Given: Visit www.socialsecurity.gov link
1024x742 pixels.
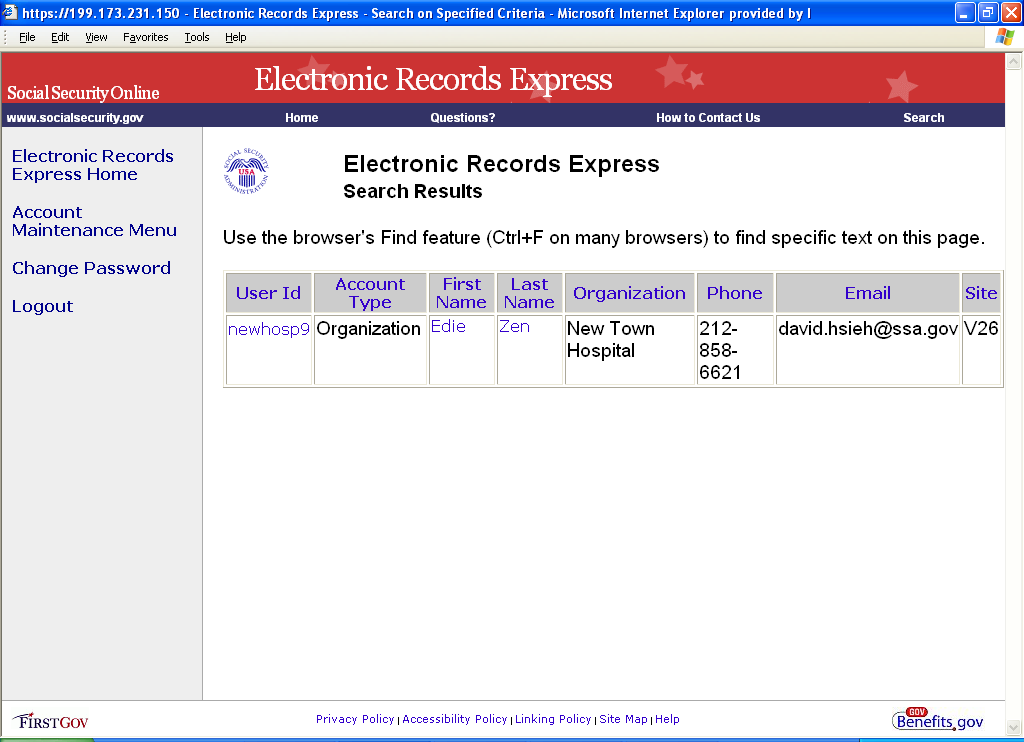Looking at the screenshot, I should pos(75,118).
